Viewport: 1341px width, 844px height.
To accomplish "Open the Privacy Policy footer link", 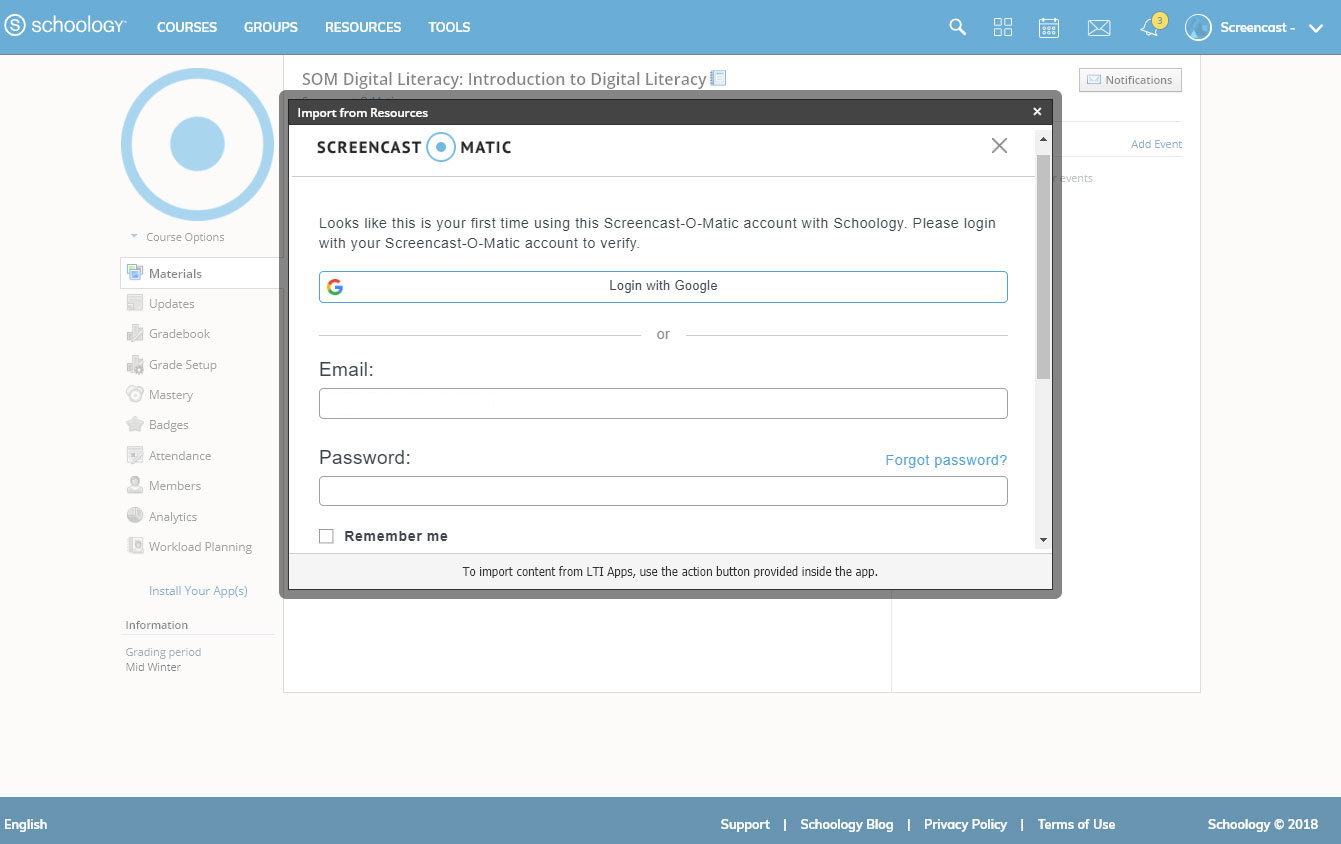I will tap(965, 824).
